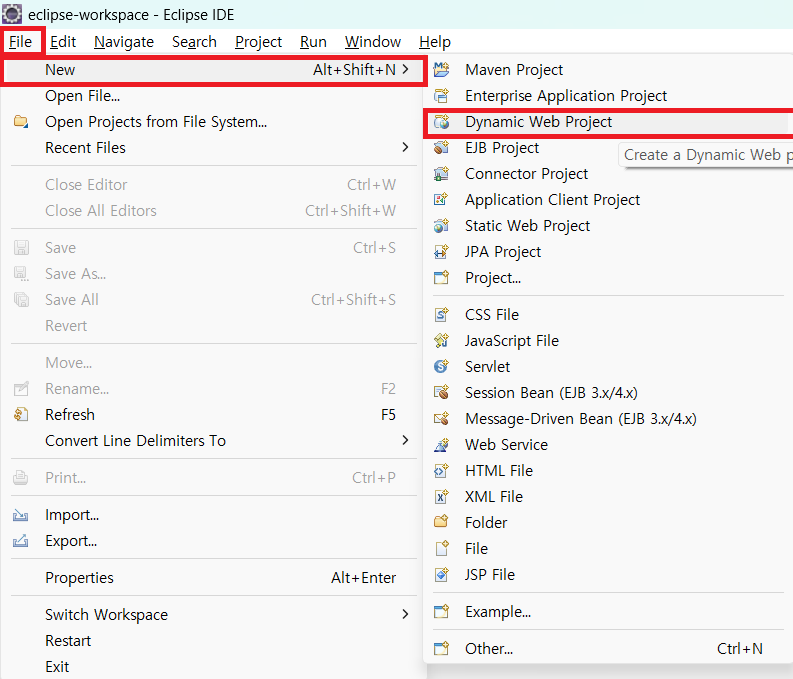Click the generic Project... icon

pos(442,278)
